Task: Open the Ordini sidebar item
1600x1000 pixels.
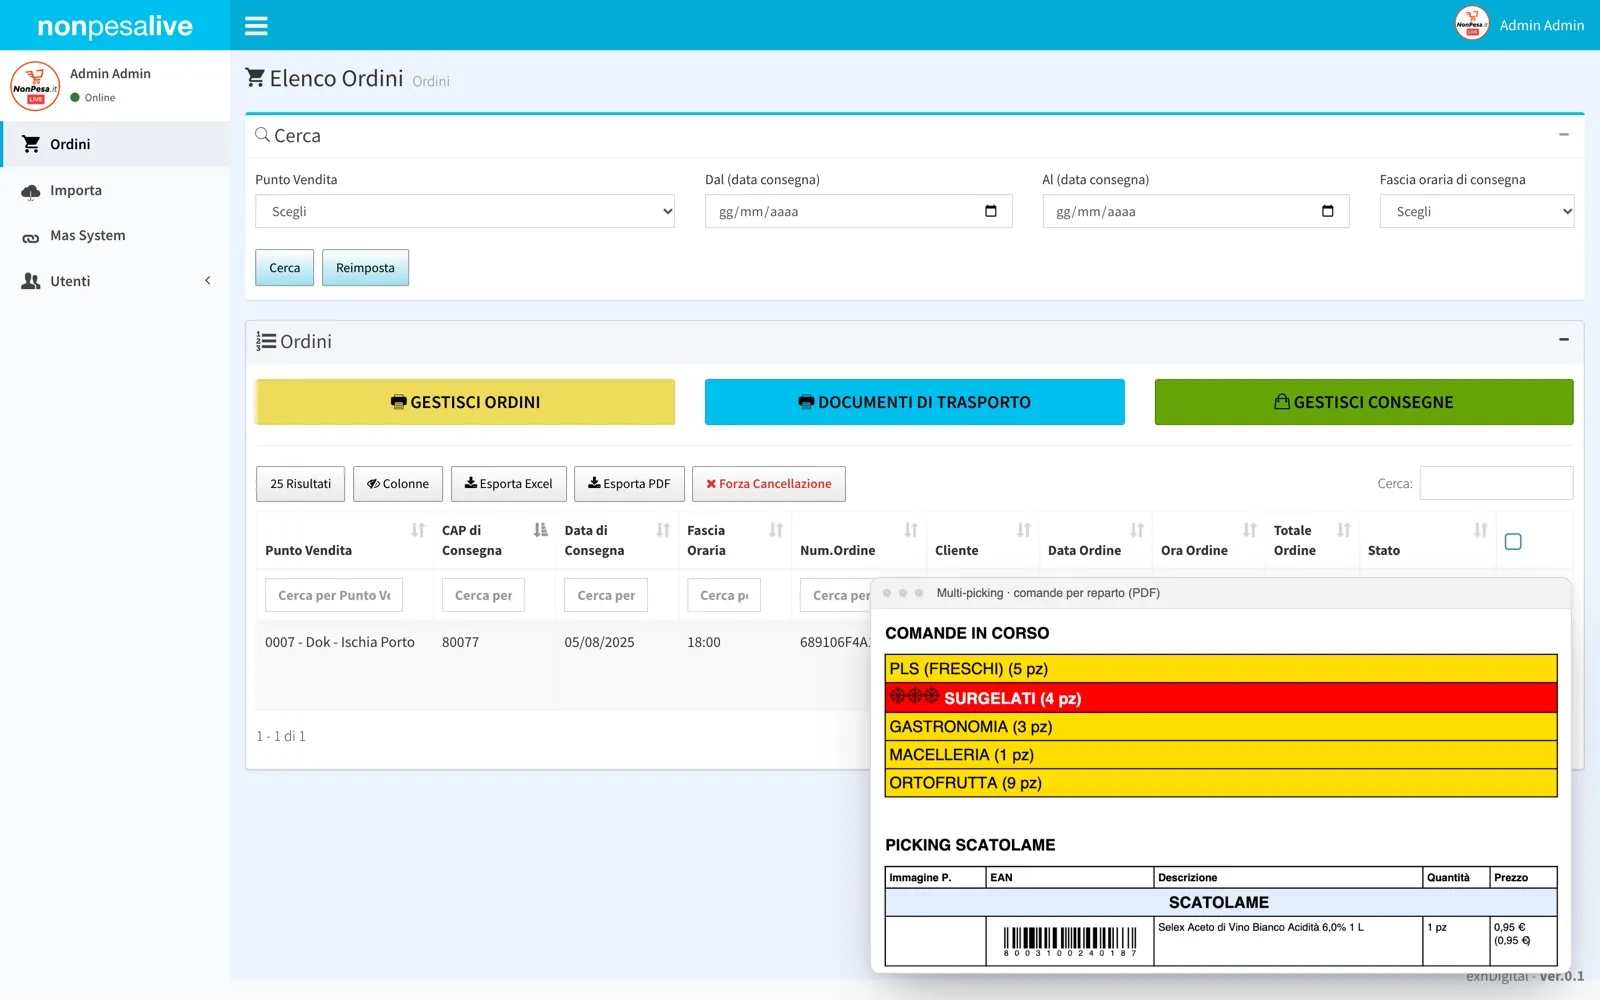Action: click(115, 144)
